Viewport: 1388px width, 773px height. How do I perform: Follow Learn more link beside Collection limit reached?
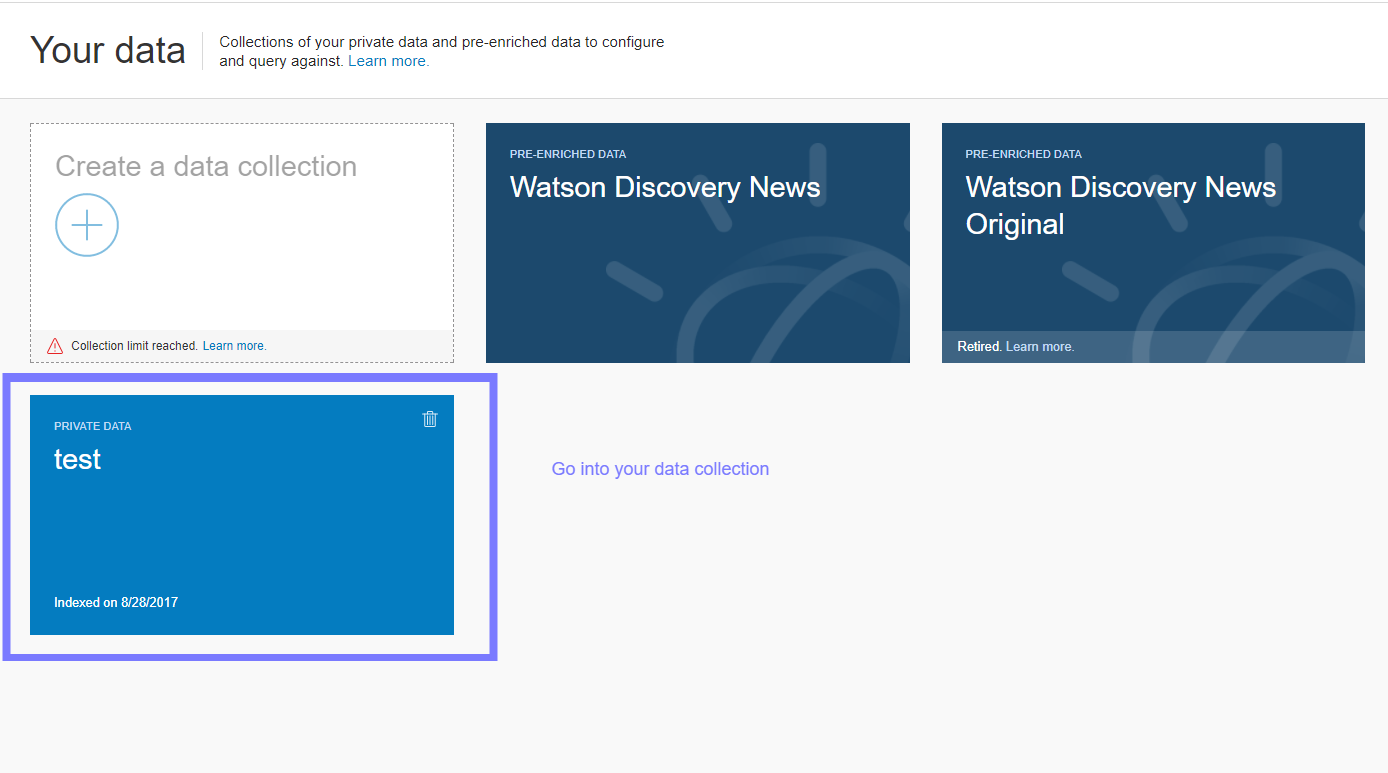(234, 346)
